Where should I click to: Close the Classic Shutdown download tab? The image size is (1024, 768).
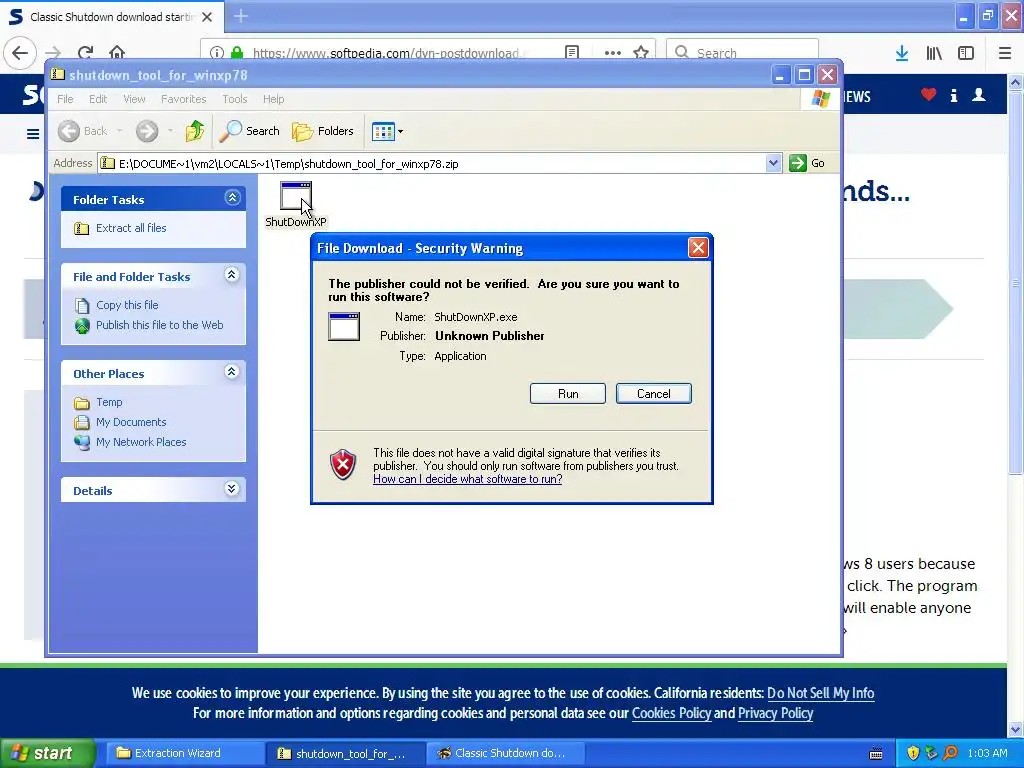coord(207,17)
